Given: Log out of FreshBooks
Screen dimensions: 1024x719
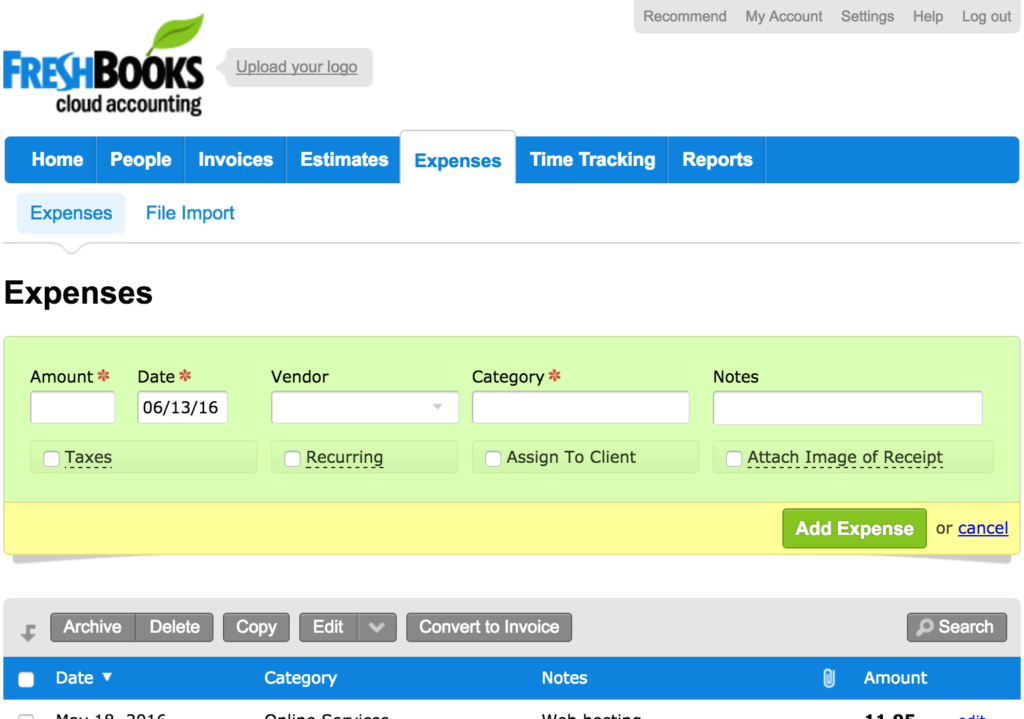Looking at the screenshot, I should tap(986, 16).
